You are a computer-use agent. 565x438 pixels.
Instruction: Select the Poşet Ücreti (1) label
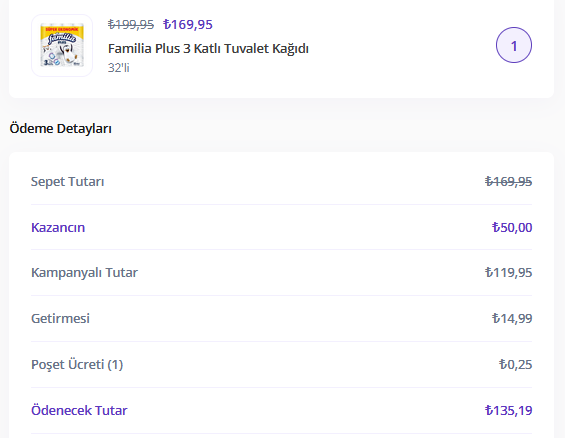pyautogui.click(x=77, y=365)
